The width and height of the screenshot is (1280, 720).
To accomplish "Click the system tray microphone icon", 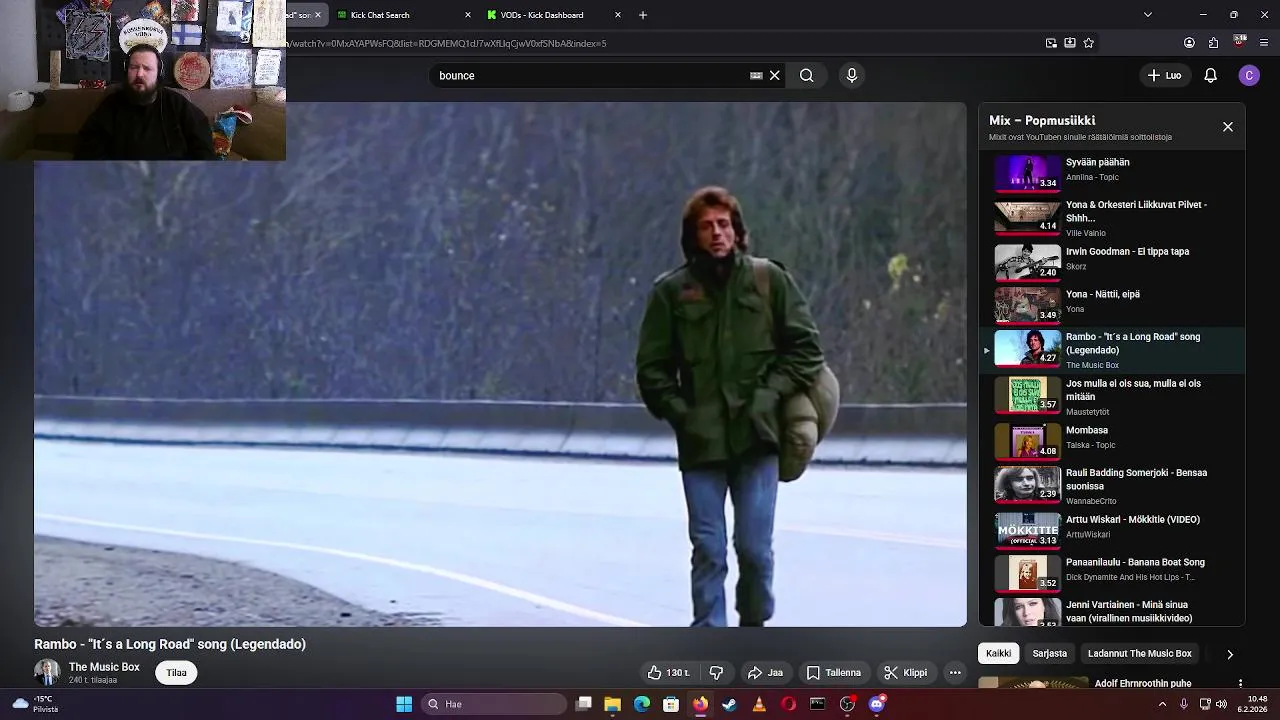I will click(1184, 704).
